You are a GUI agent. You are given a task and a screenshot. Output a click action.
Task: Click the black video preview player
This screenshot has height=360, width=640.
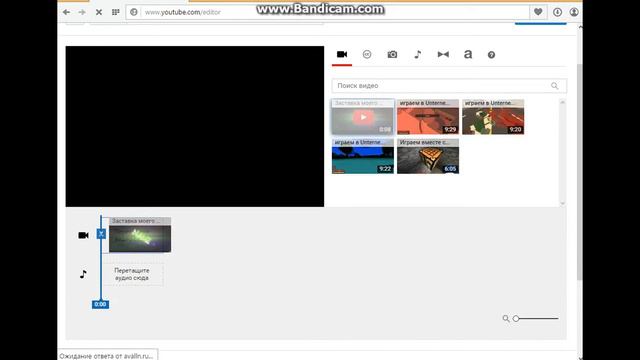195,126
